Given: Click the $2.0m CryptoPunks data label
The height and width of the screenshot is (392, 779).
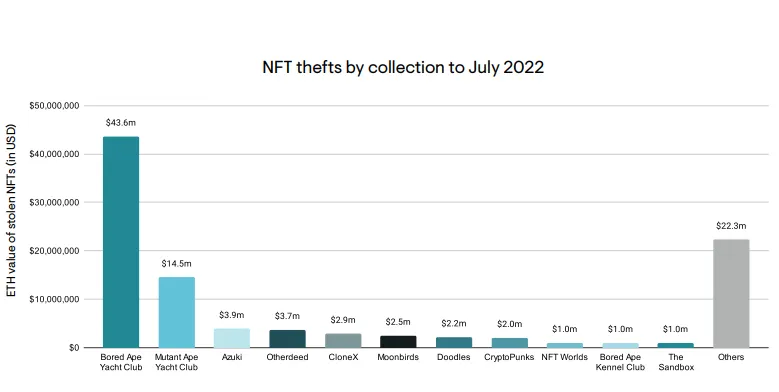Looking at the screenshot, I should pyautogui.click(x=509, y=324).
